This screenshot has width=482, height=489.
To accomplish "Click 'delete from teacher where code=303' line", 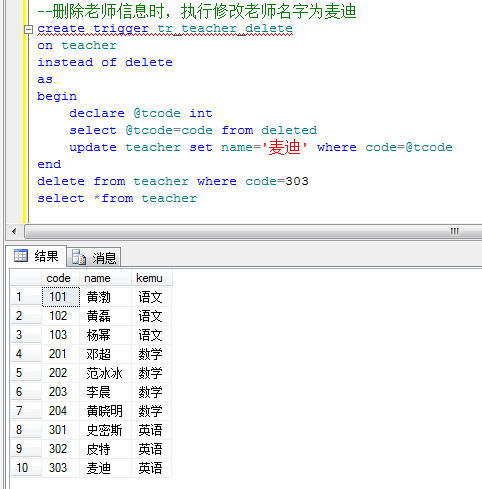I will [x=173, y=181].
